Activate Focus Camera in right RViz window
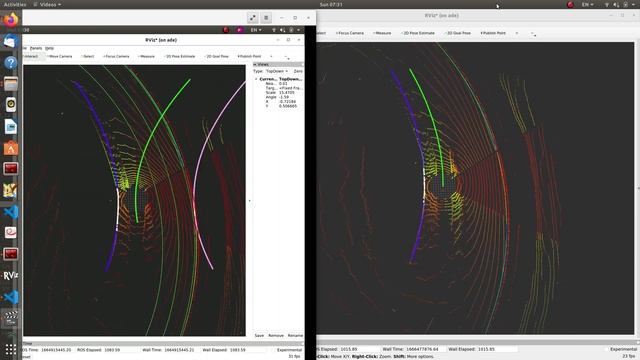This screenshot has height=360, width=640. point(350,33)
